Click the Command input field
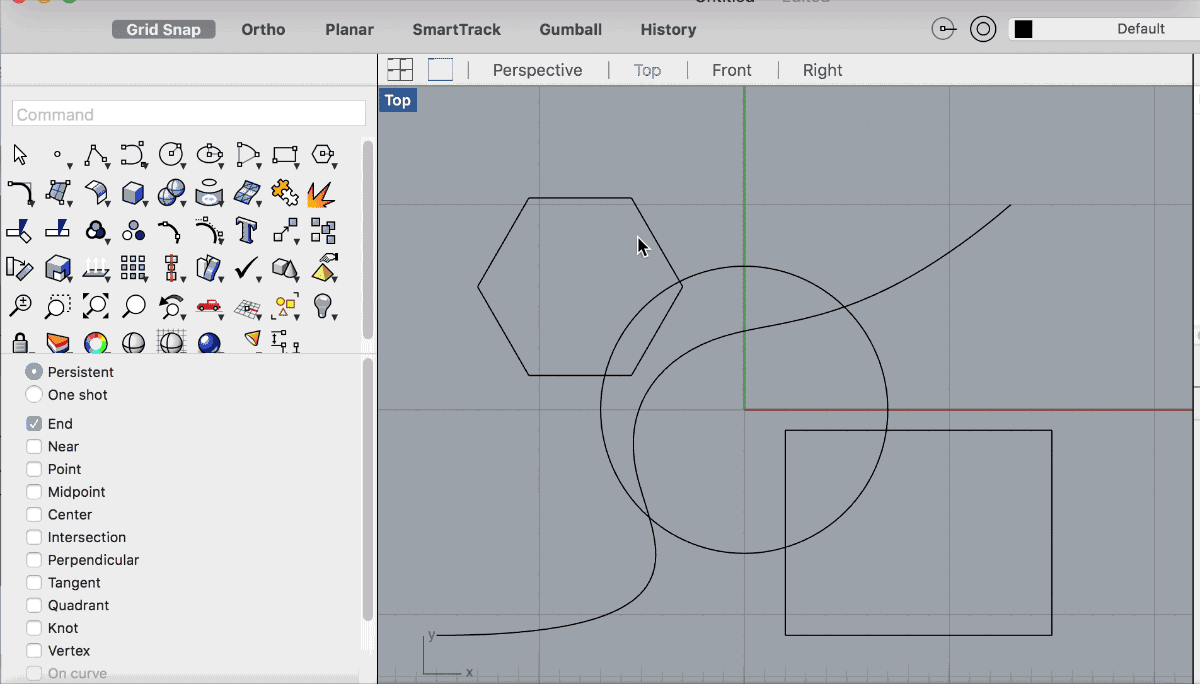 189,114
